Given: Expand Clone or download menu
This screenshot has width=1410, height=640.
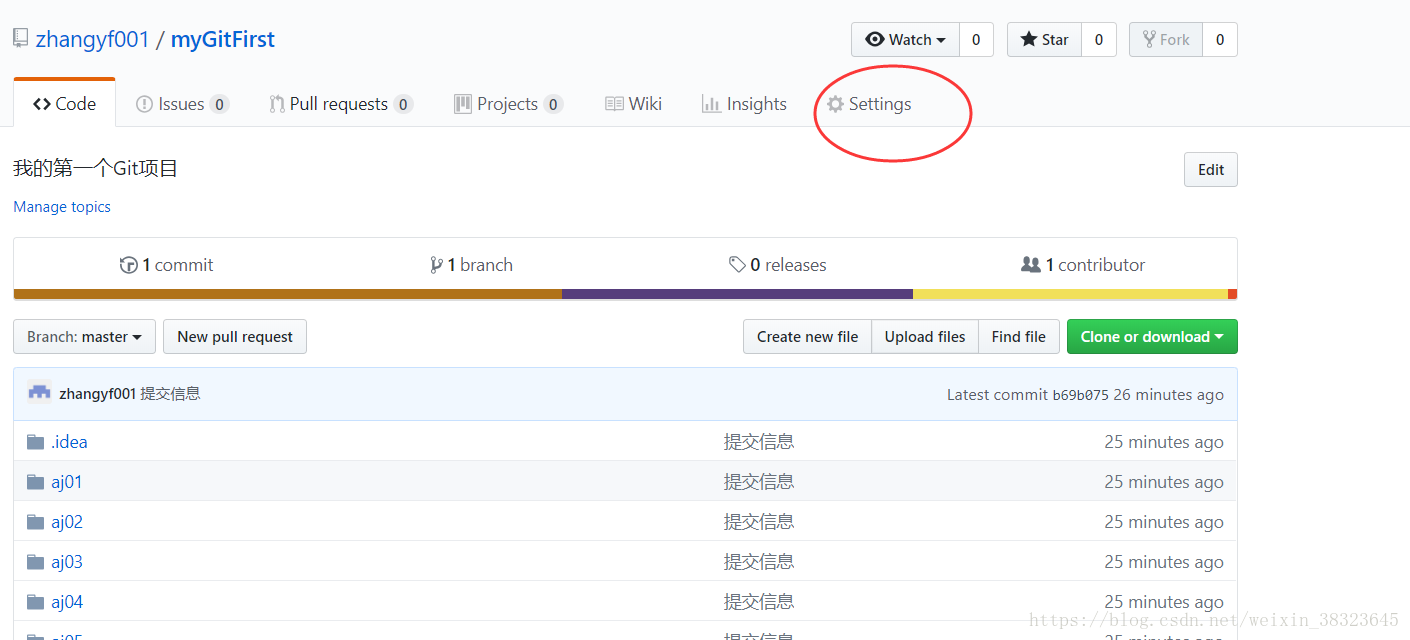Looking at the screenshot, I should pos(1152,337).
